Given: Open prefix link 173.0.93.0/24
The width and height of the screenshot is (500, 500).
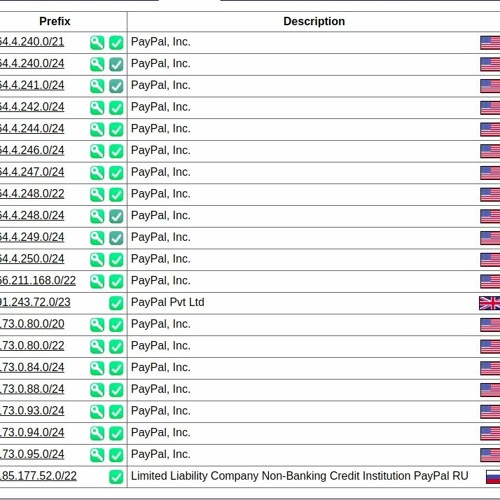Looking at the screenshot, I should tap(33, 411).
